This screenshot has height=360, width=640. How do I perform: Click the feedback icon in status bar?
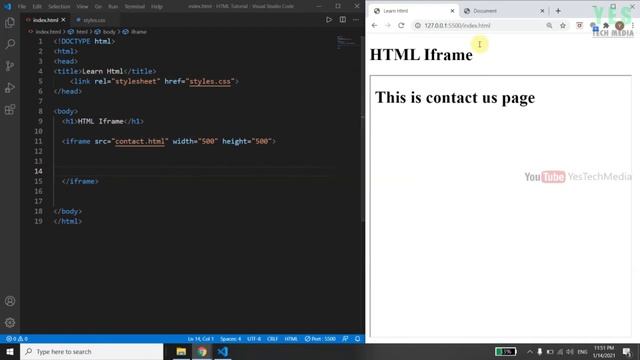click(x=345, y=339)
